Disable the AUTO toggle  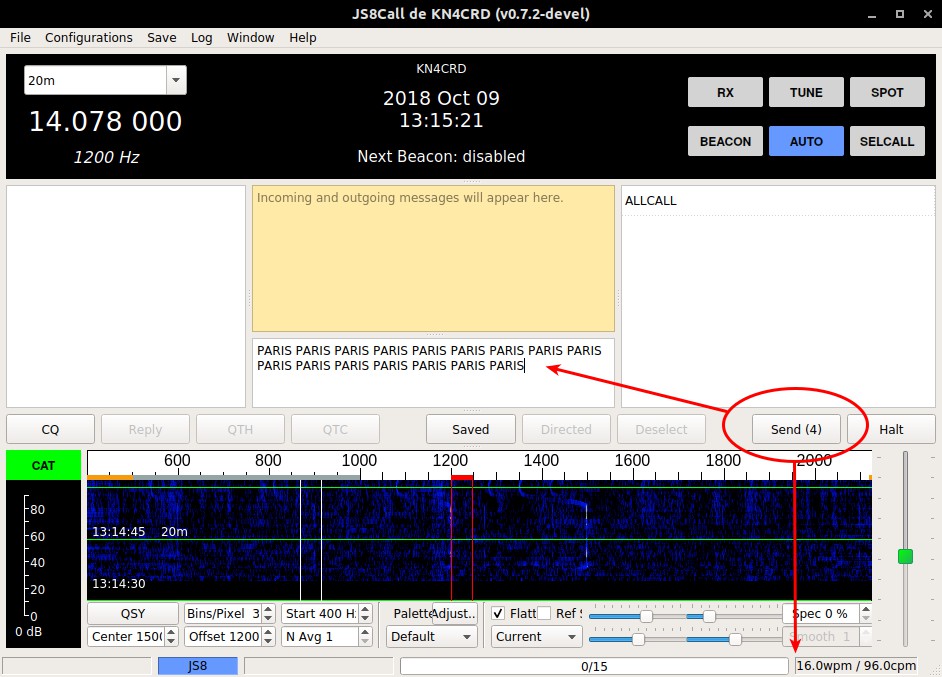point(806,141)
